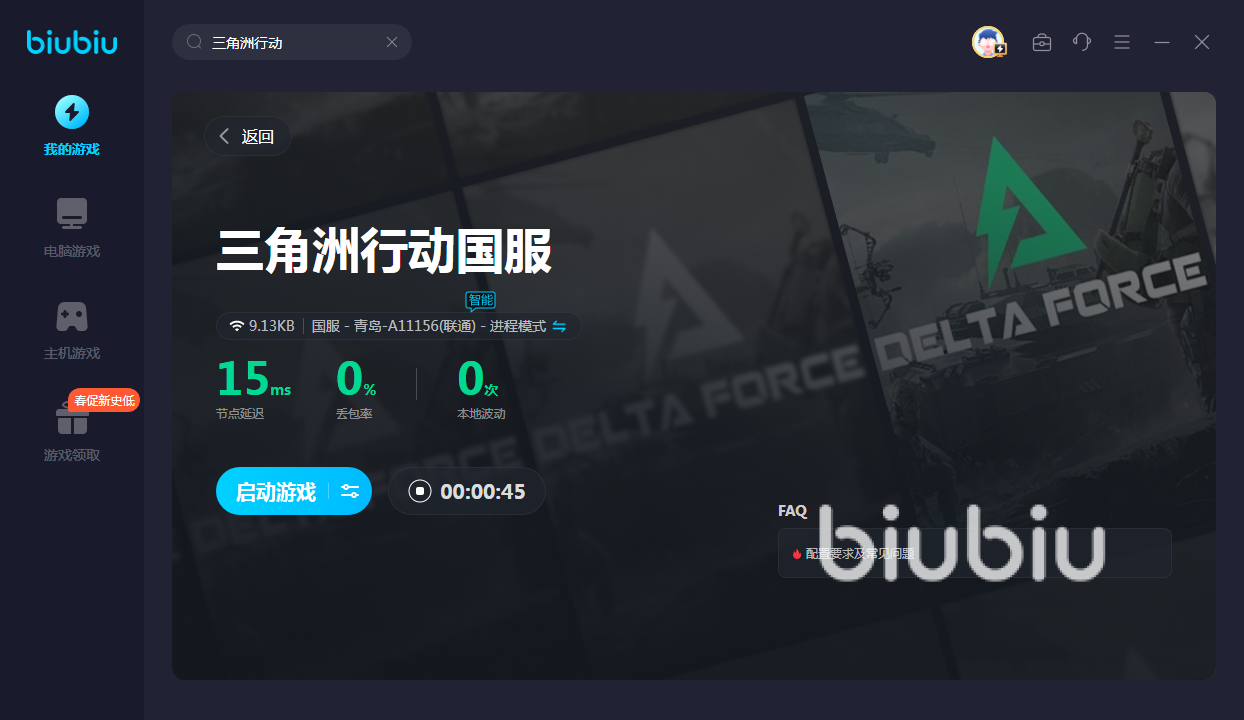This screenshot has height=720, width=1244.
Task: Click the 智能 mode tag
Action: click(481, 301)
